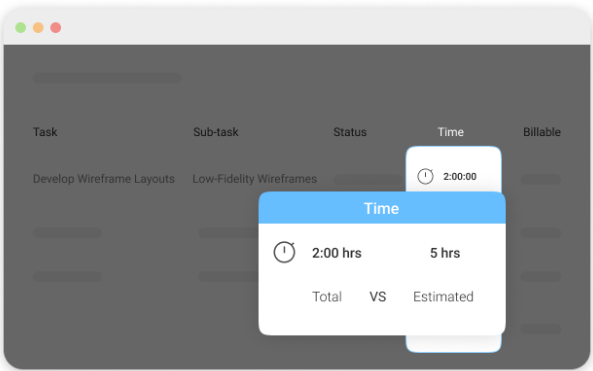Click the orange window control dot
This screenshot has height=371, width=593.
point(38,28)
